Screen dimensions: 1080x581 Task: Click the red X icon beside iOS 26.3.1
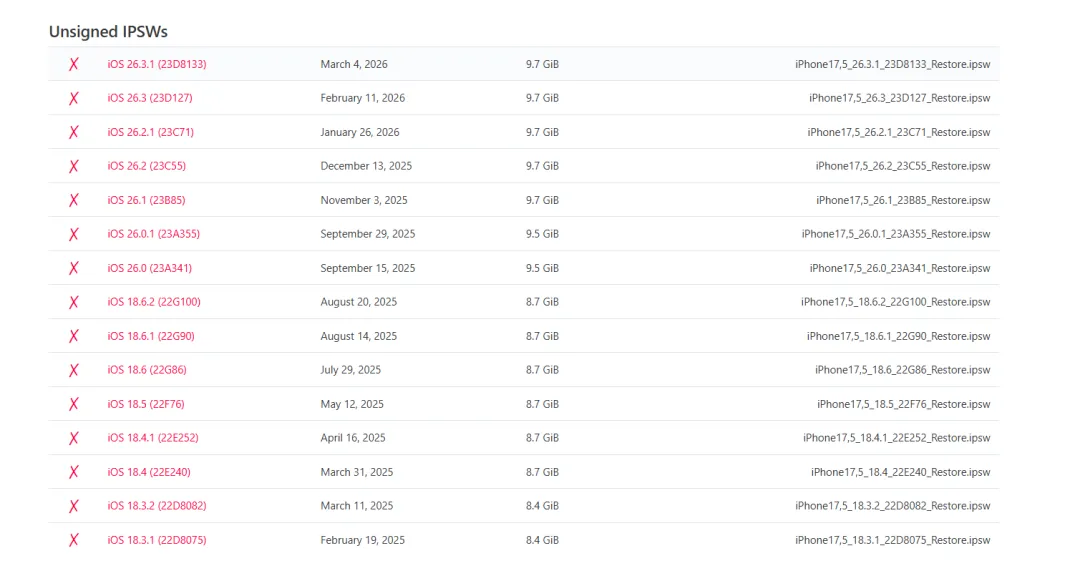pos(74,64)
